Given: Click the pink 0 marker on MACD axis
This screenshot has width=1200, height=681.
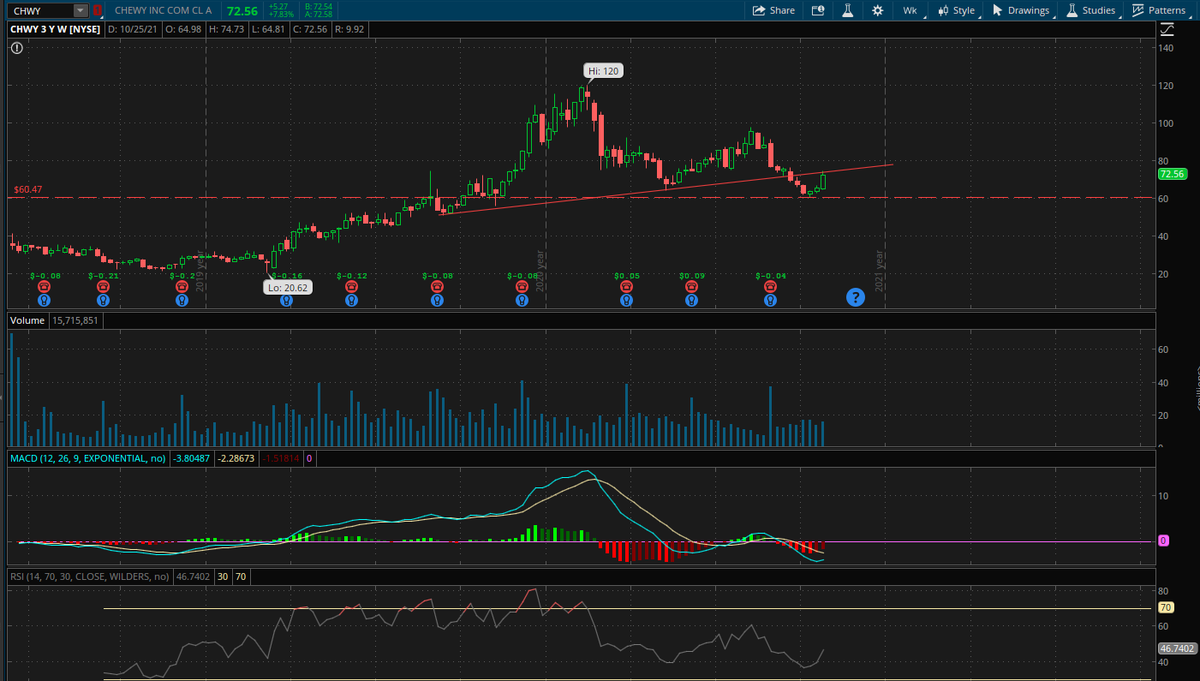Looking at the screenshot, I should point(1163,541).
